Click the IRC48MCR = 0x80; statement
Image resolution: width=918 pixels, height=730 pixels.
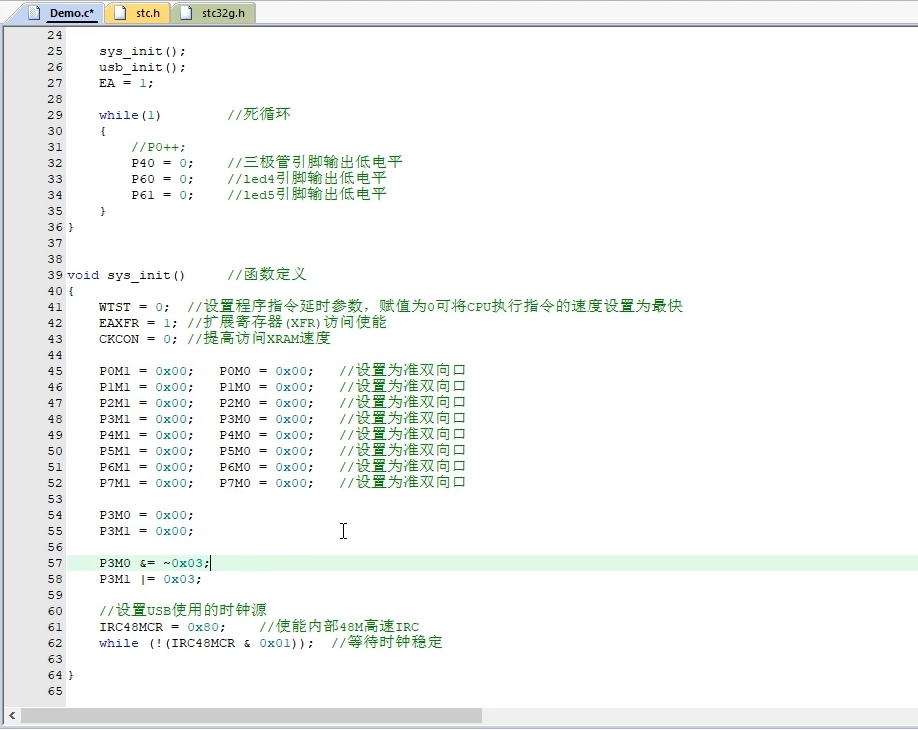click(162, 627)
